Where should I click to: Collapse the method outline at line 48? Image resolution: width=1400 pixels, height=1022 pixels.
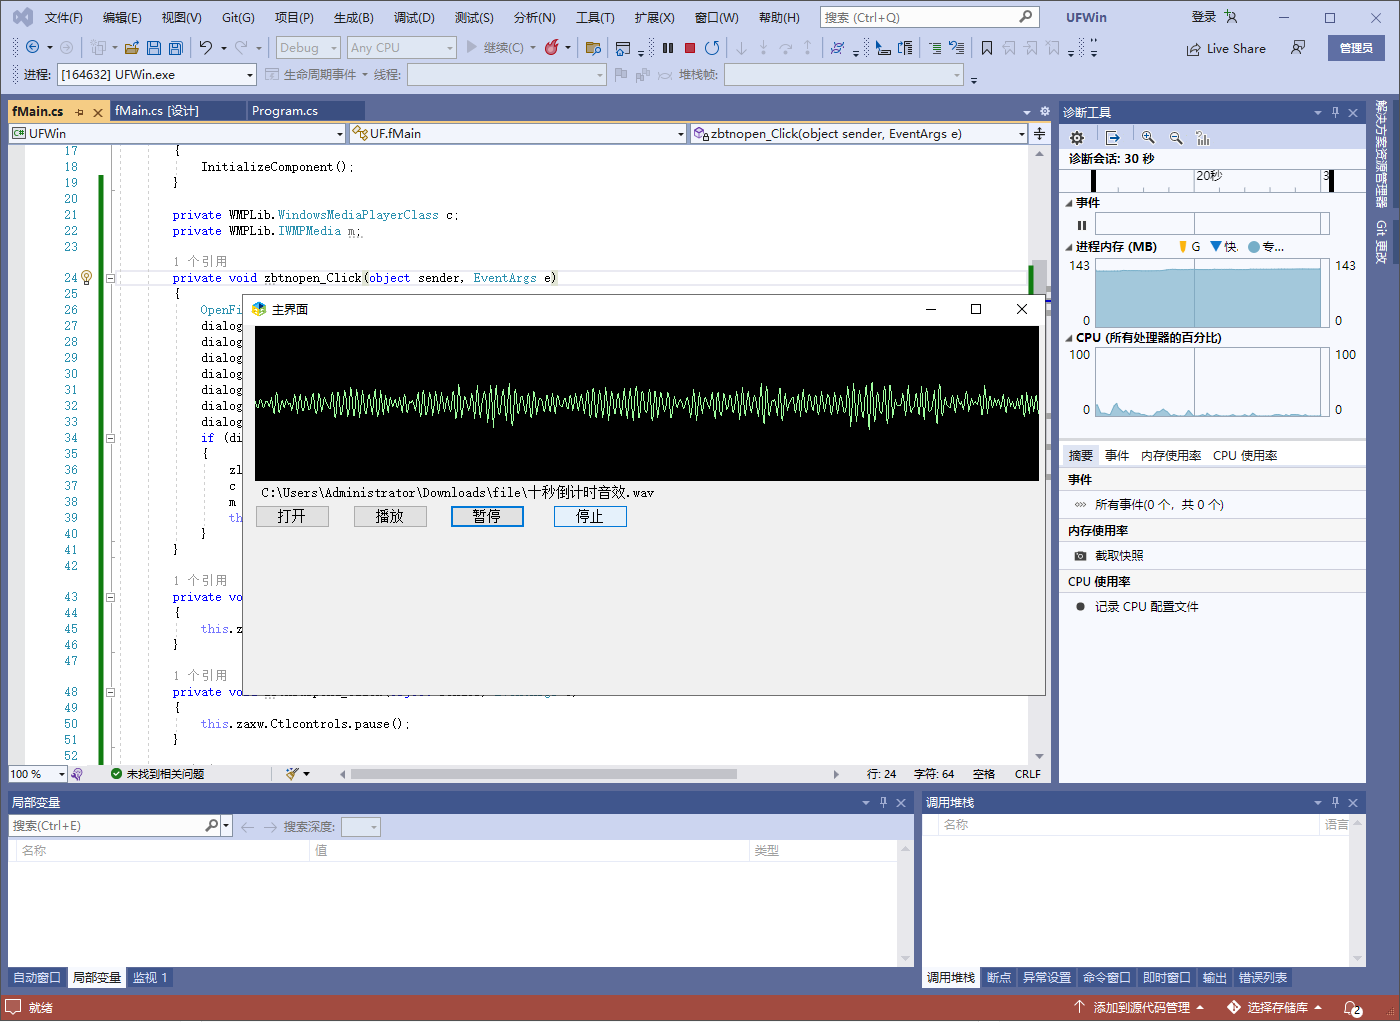pos(110,692)
